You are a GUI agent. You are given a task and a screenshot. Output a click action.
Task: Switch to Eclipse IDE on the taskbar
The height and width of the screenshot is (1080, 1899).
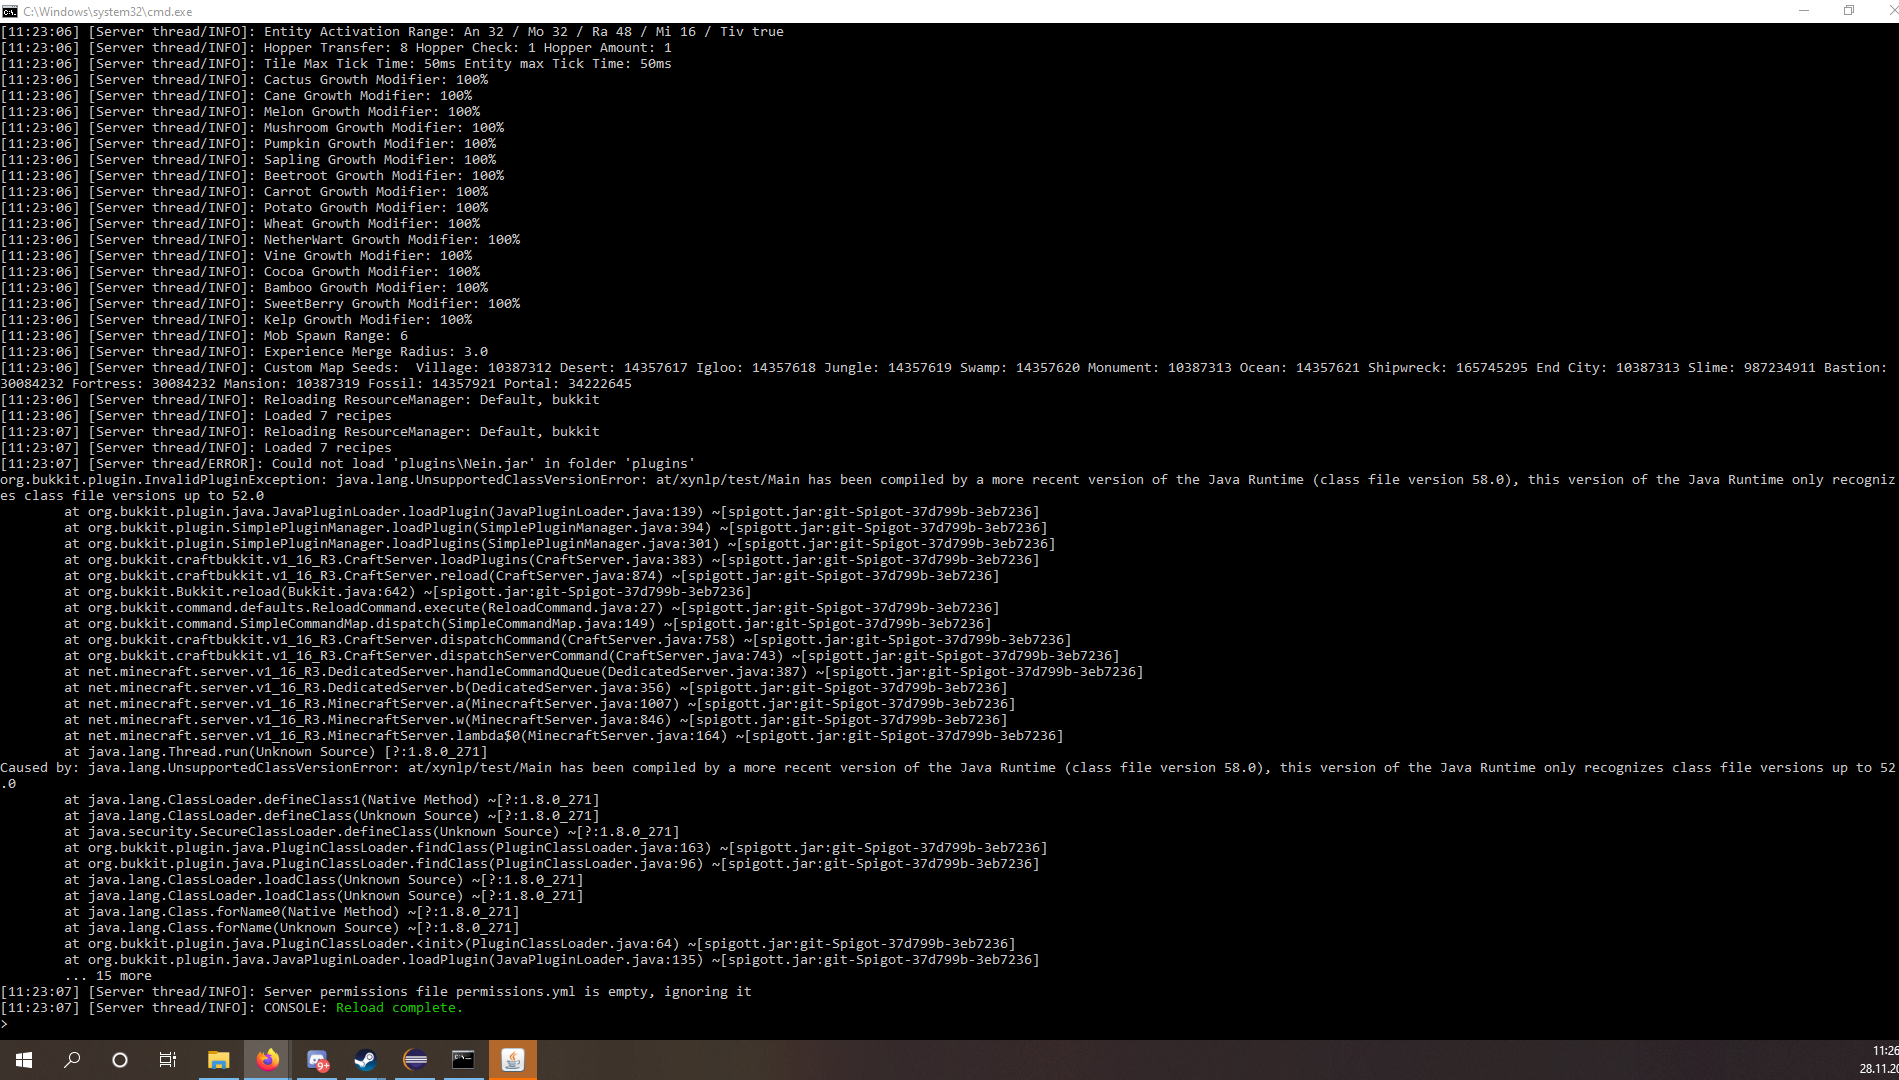[x=415, y=1060]
